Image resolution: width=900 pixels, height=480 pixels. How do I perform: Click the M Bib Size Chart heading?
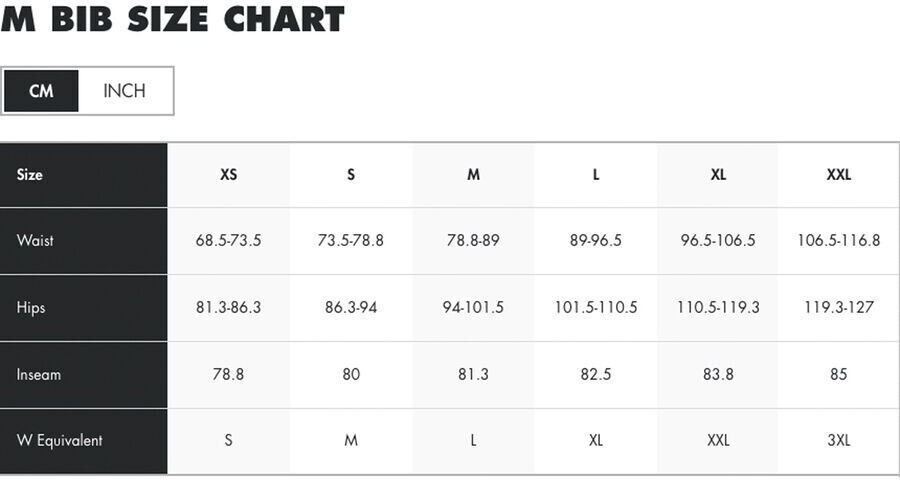coord(172,19)
